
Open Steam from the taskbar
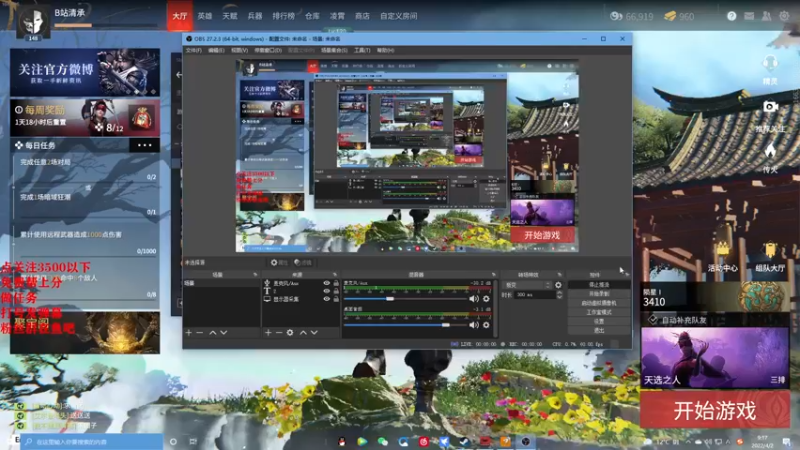click(x=464, y=441)
